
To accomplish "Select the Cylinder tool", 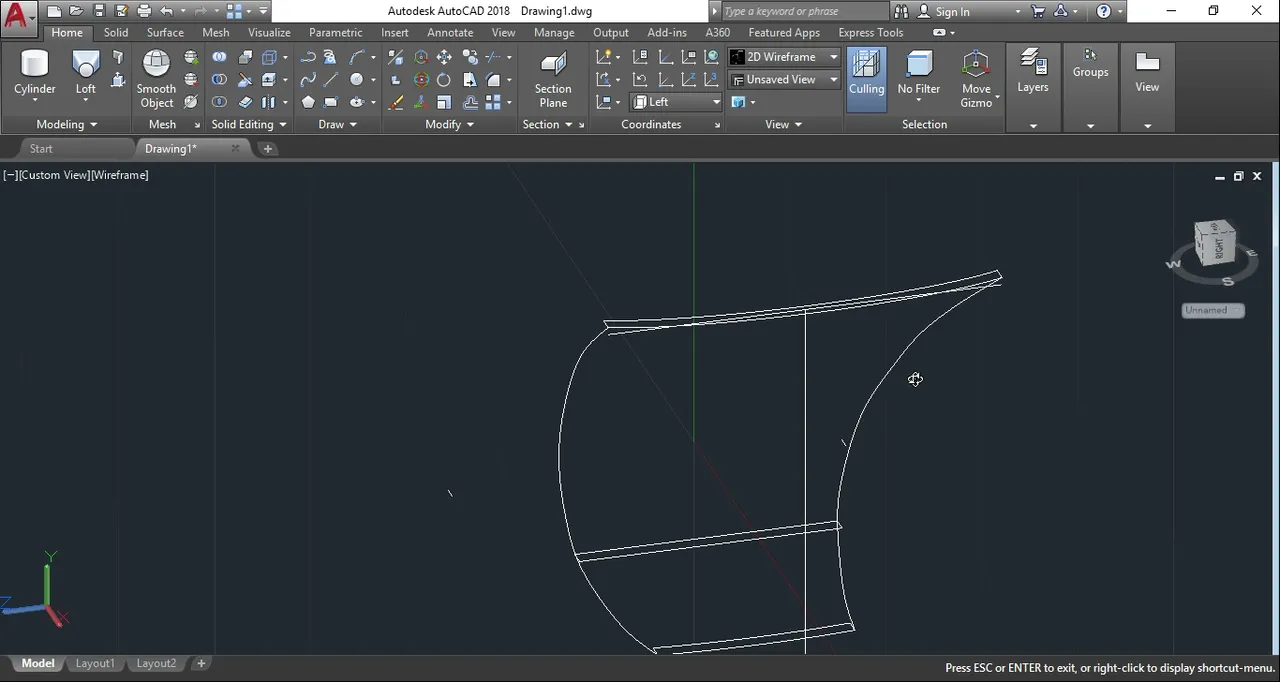I will tap(35, 74).
